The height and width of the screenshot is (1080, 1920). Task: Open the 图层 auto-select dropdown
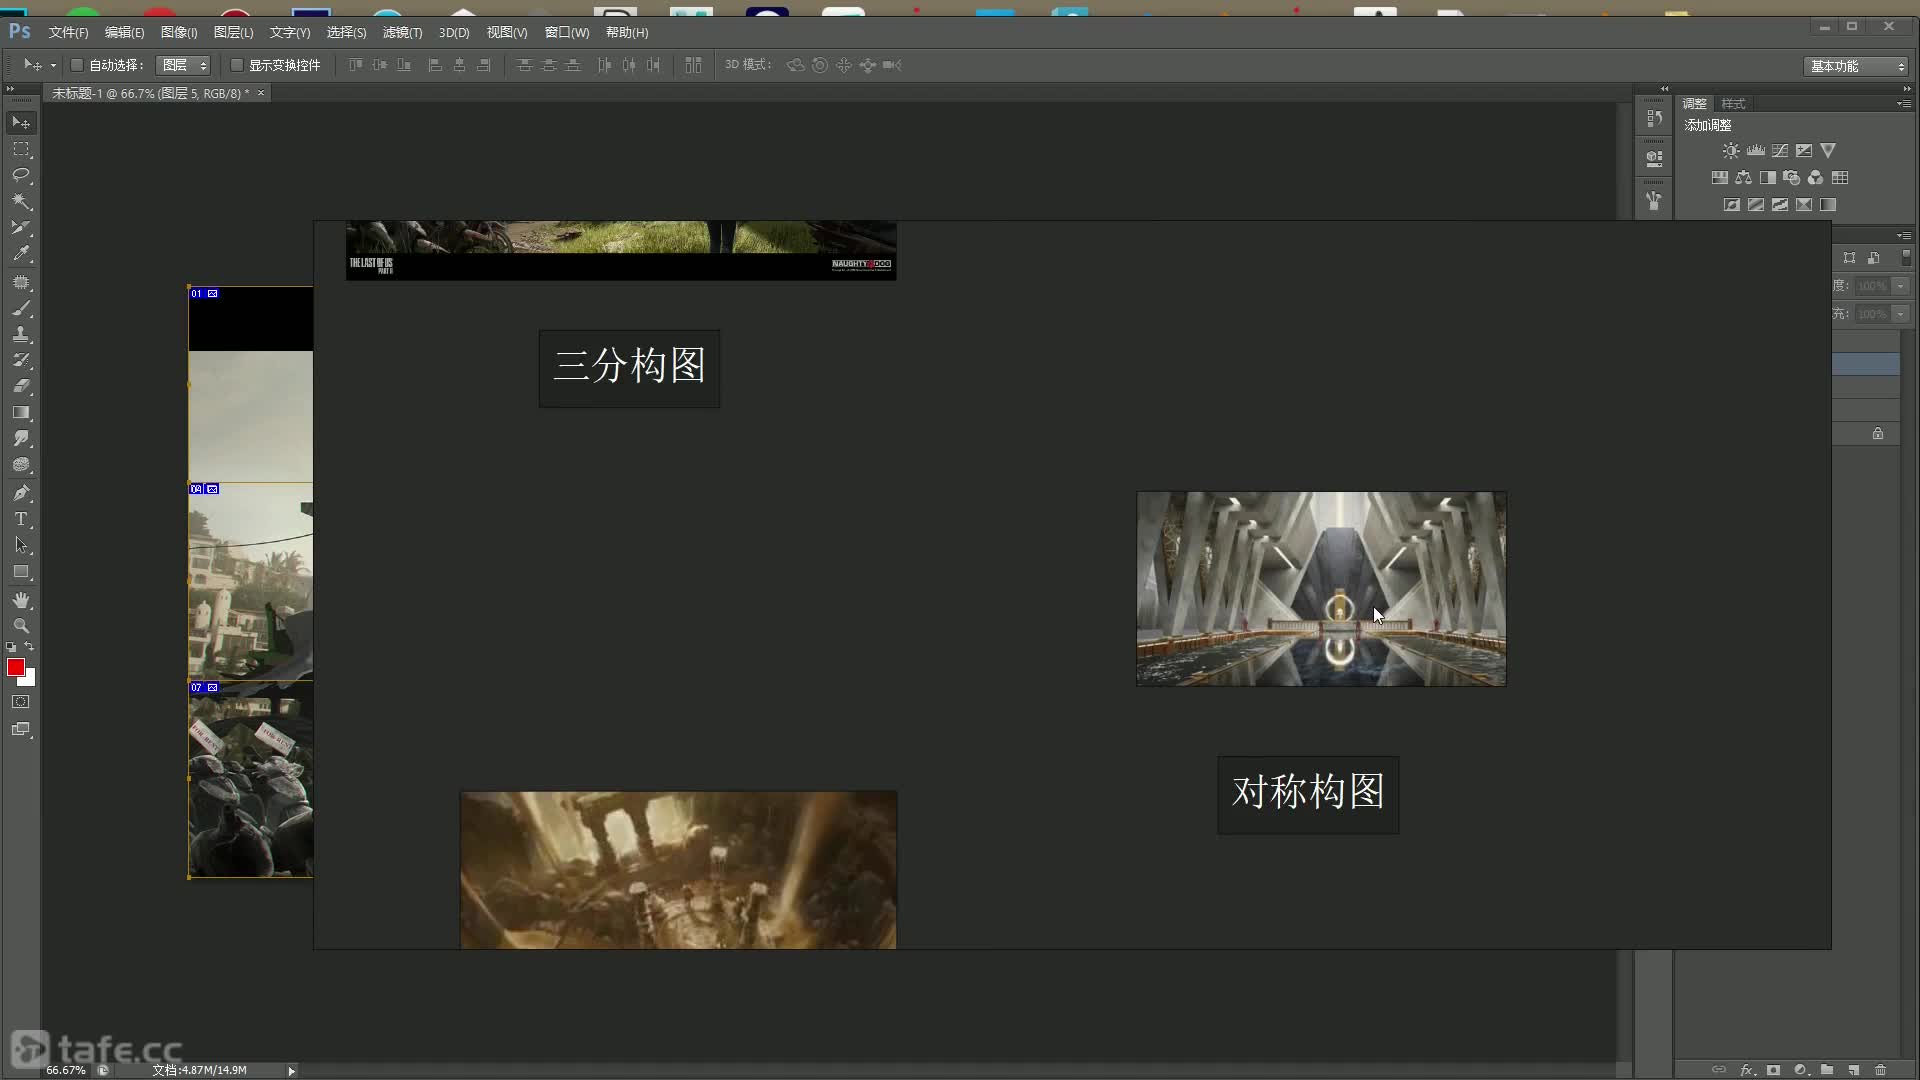[184, 65]
